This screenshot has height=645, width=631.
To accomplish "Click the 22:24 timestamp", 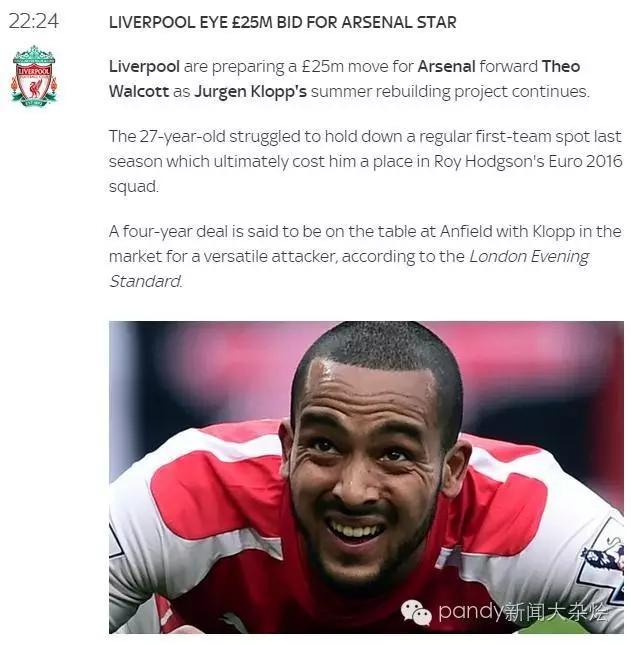I will pos(34,22).
